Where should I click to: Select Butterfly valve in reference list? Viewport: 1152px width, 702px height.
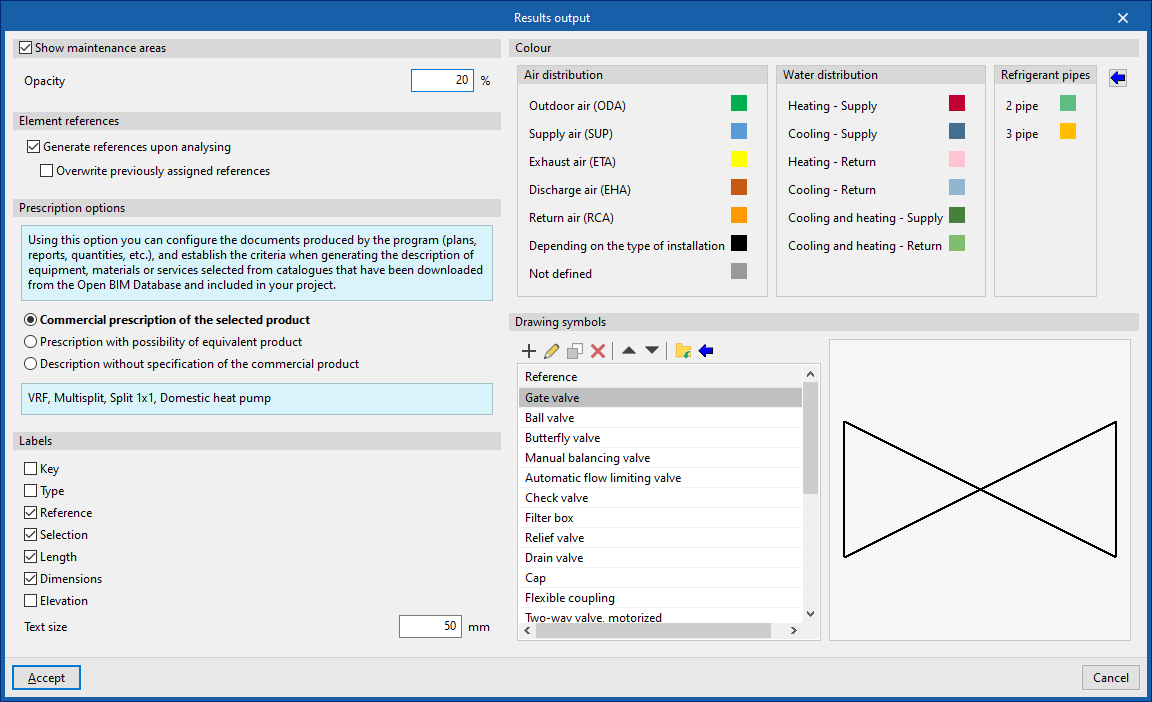coord(562,438)
